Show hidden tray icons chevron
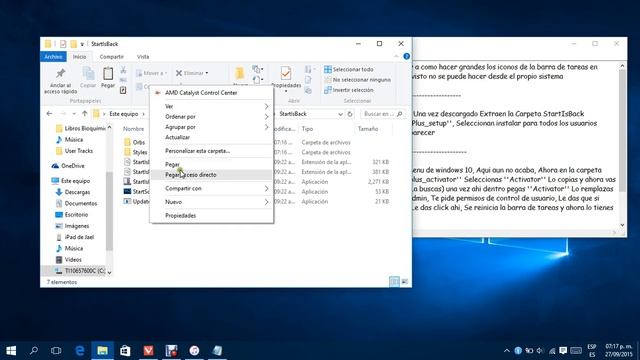The width and height of the screenshot is (640, 360). point(507,351)
